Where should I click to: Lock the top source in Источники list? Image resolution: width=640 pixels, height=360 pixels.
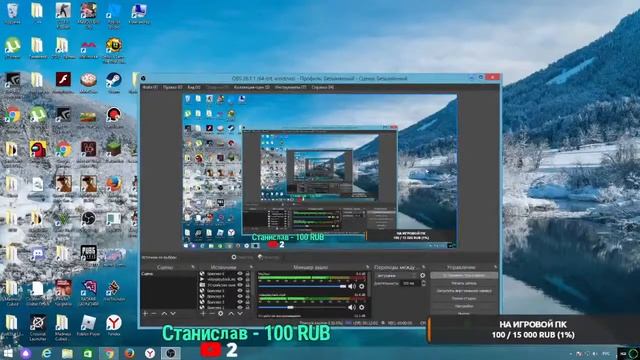[x=247, y=274]
